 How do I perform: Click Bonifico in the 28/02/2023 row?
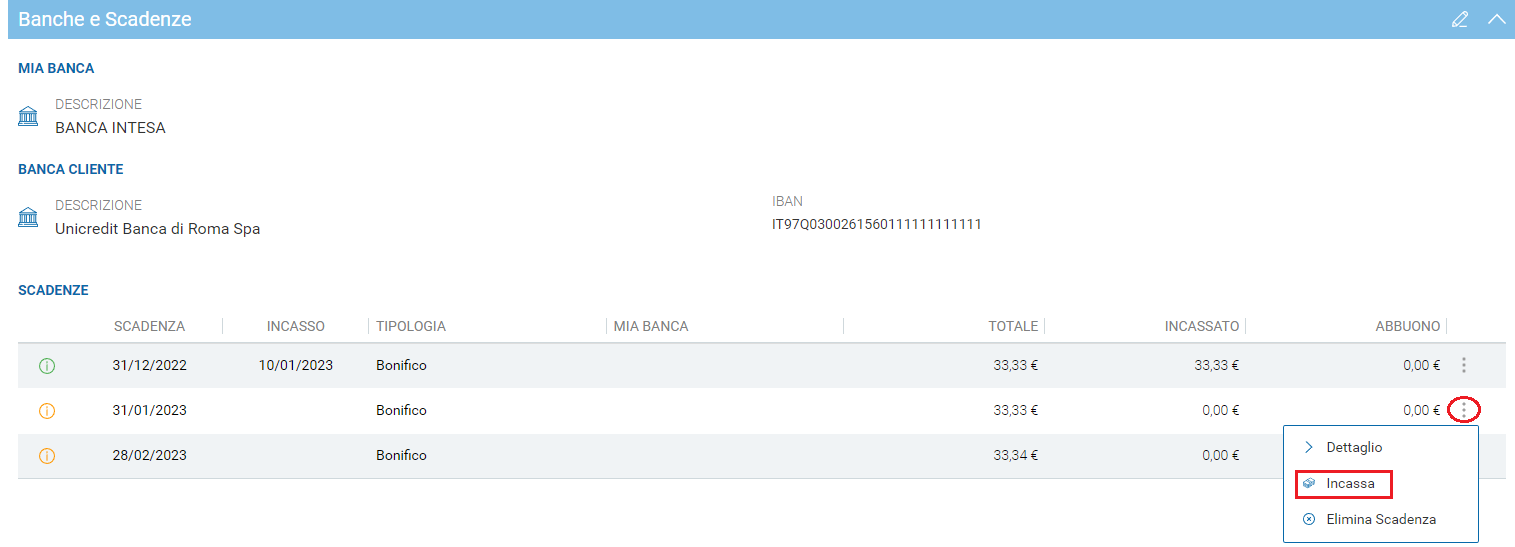(x=401, y=455)
